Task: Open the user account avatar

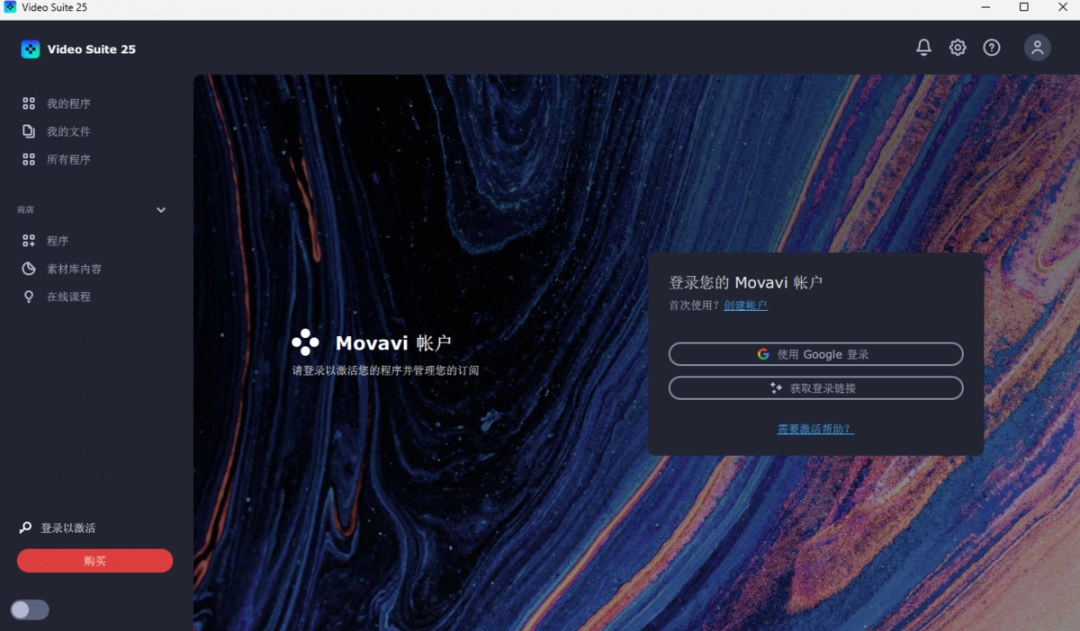Action: [1037, 48]
